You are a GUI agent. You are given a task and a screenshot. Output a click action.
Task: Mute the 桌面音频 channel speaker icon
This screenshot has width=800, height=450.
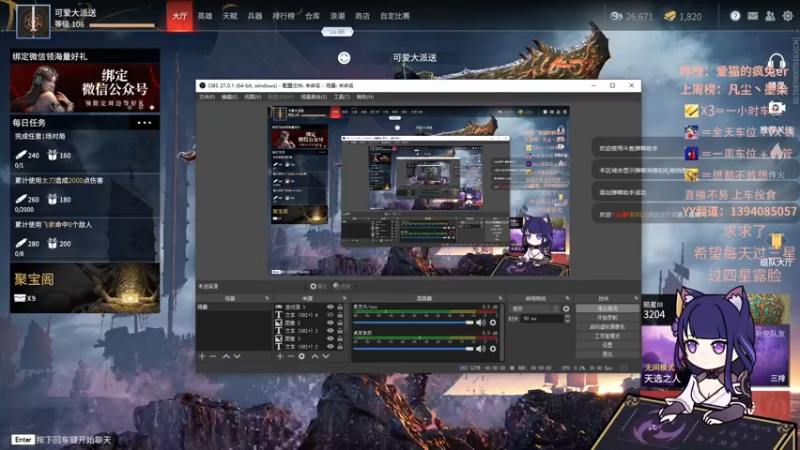pos(481,349)
